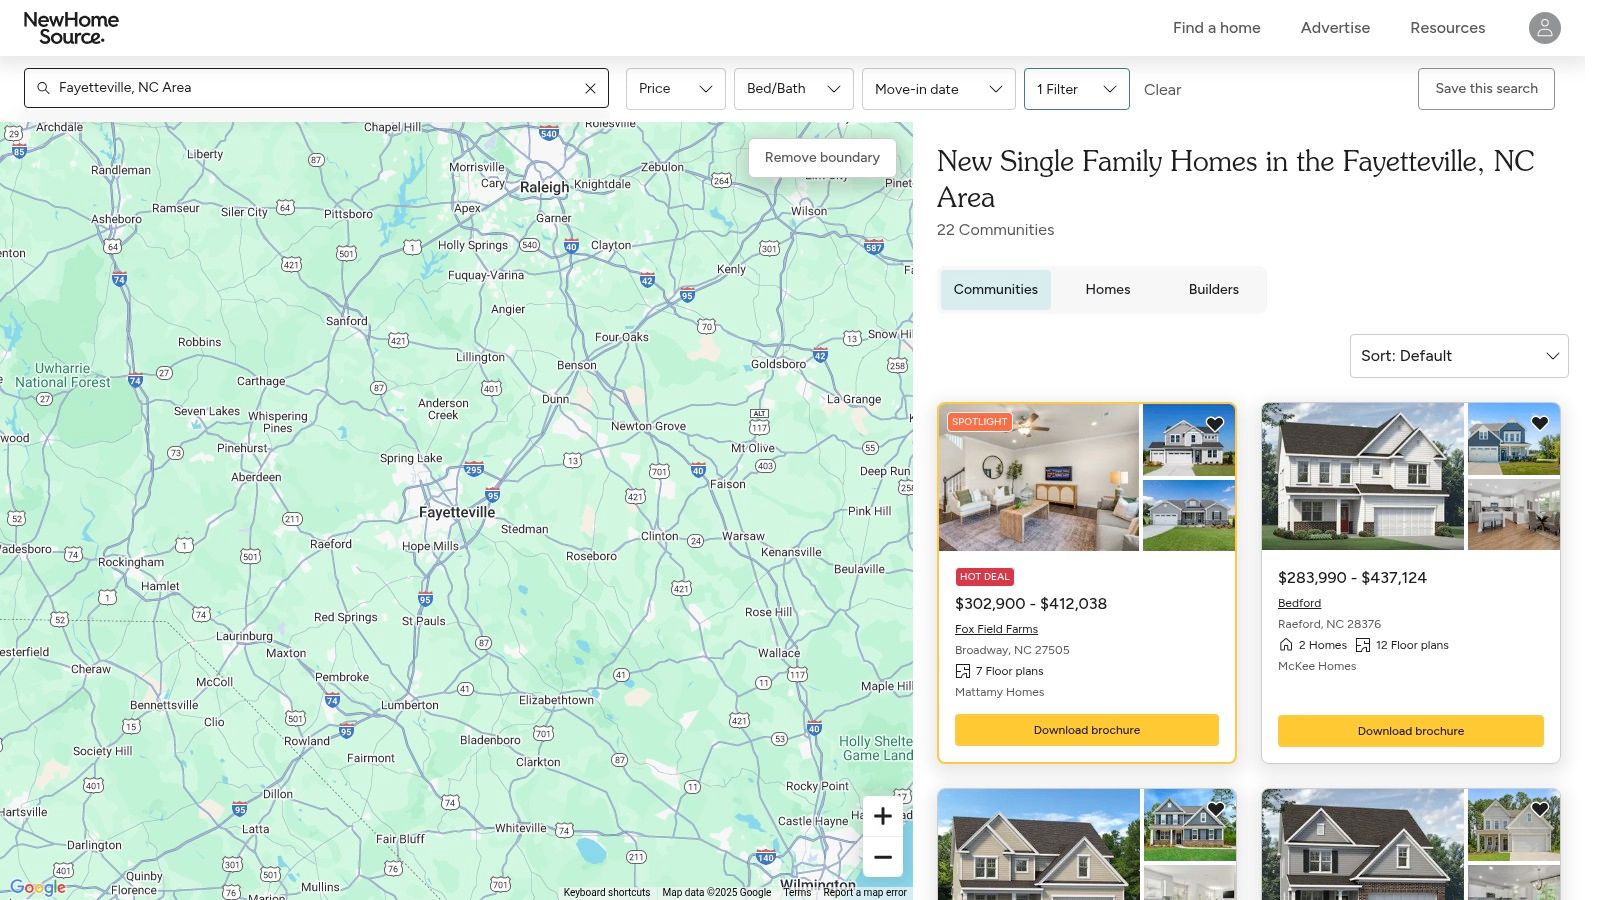Click the Save this search button

tap(1486, 89)
